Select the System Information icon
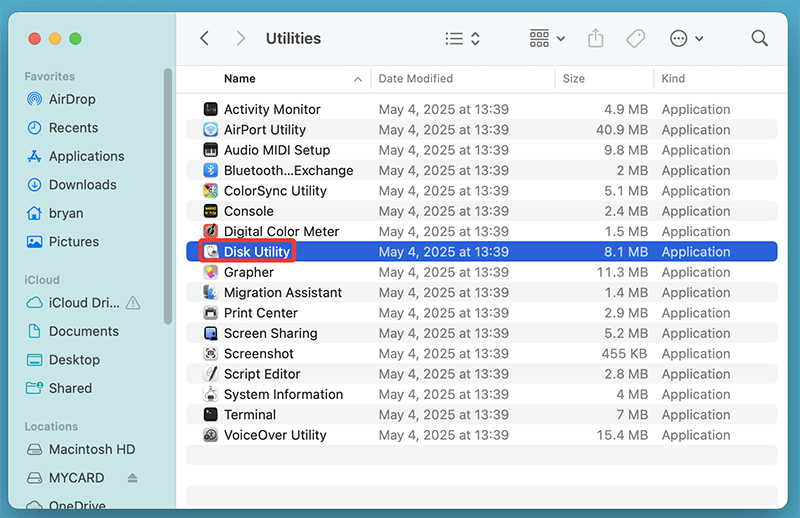800x518 pixels. pyautogui.click(x=211, y=394)
